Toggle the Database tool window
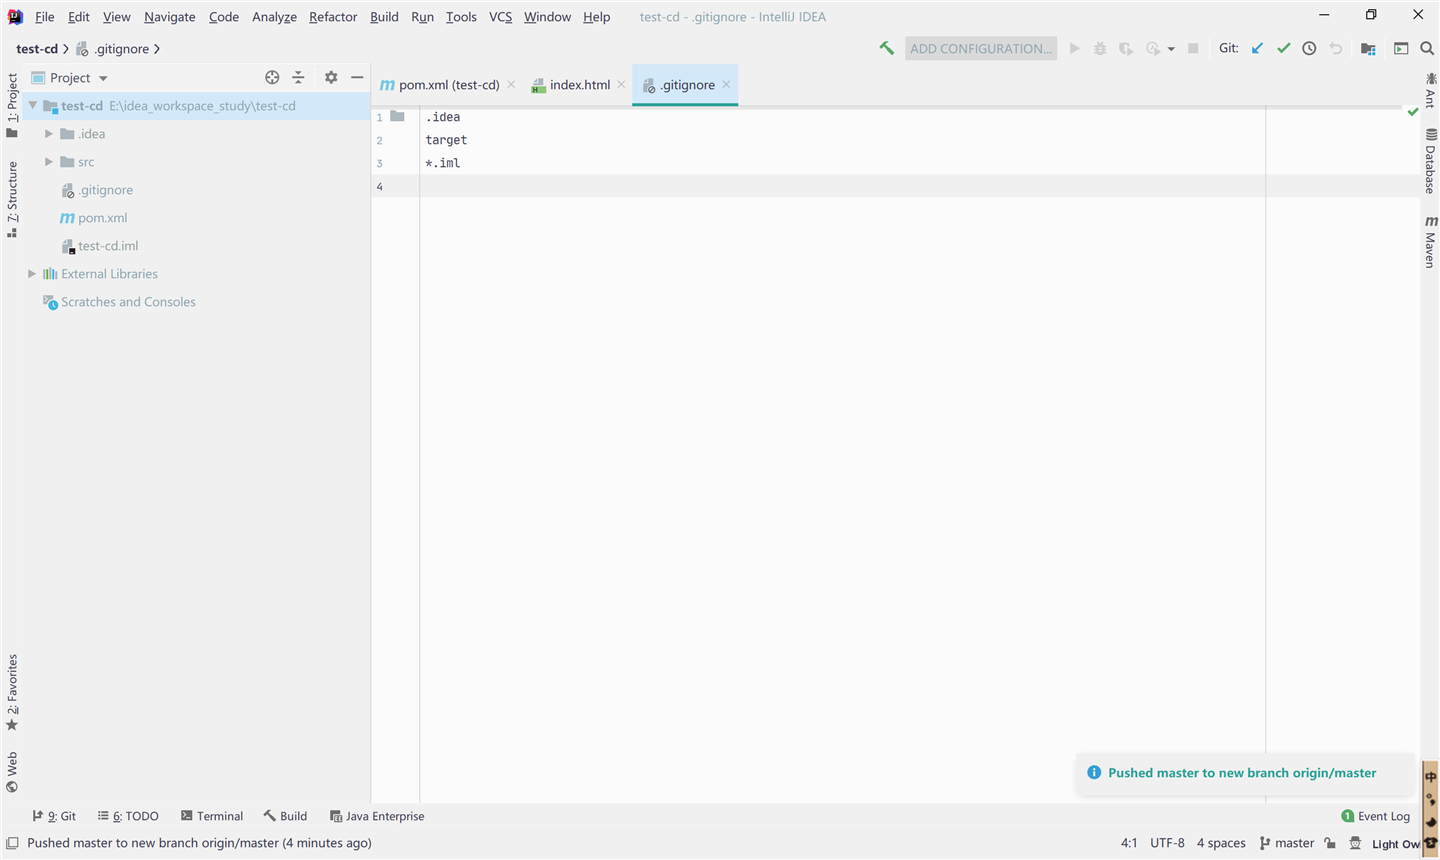 [x=1430, y=161]
